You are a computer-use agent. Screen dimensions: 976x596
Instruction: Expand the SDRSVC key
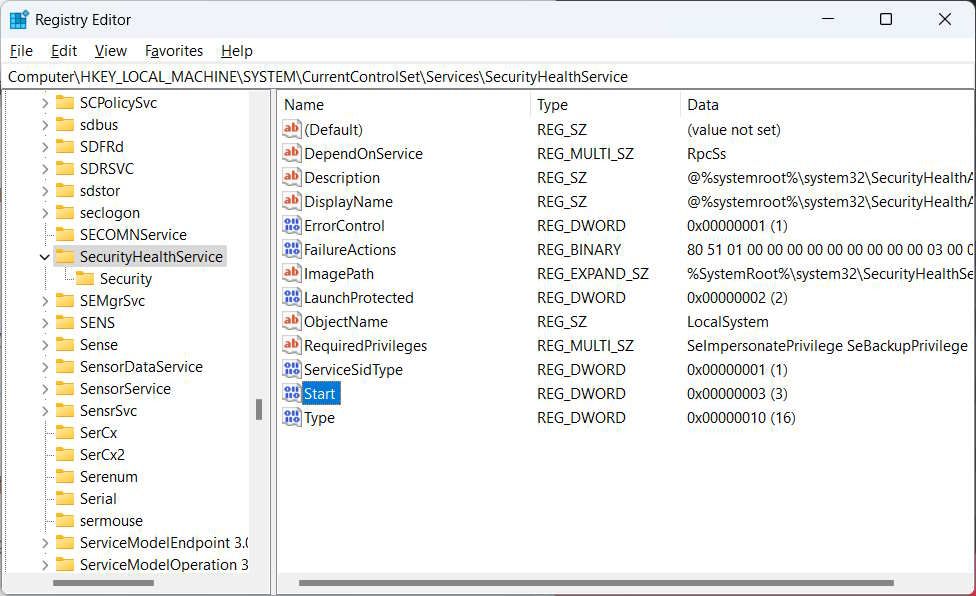(42, 168)
